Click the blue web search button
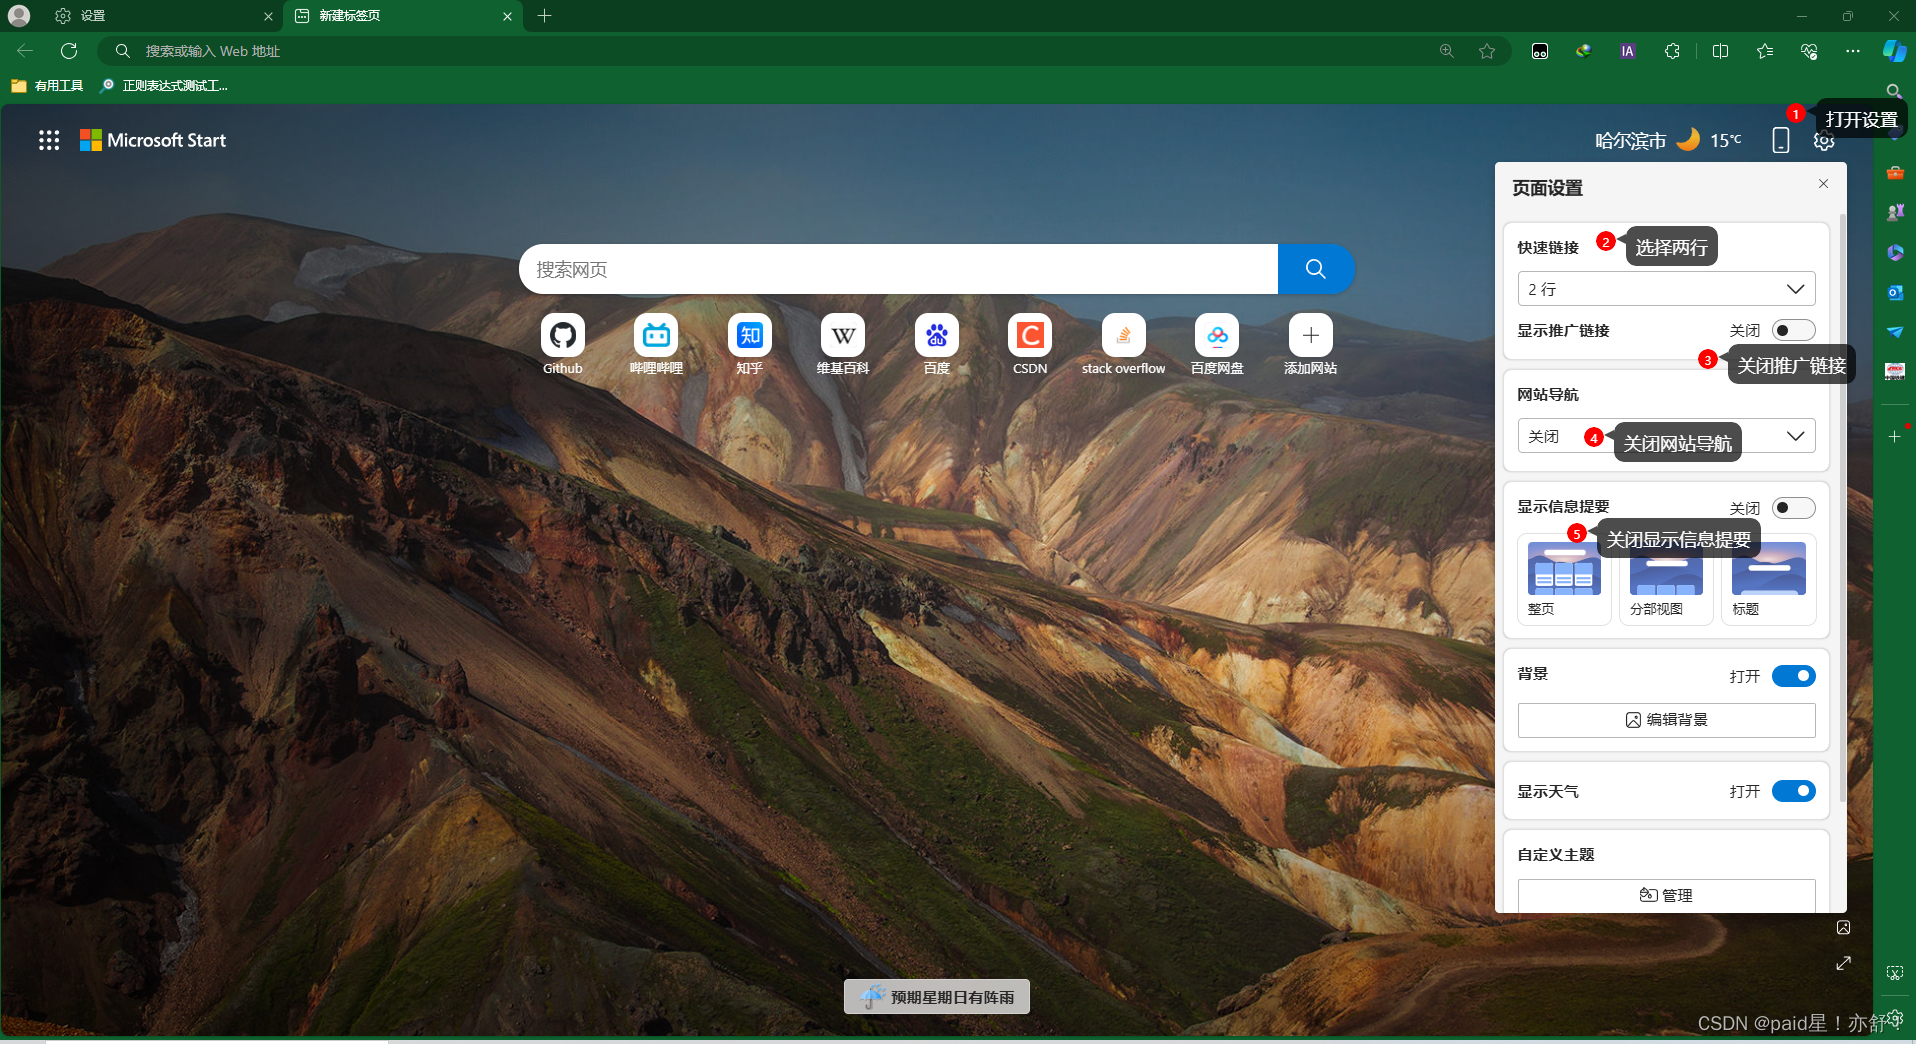The height and width of the screenshot is (1044, 1916). pos(1316,269)
